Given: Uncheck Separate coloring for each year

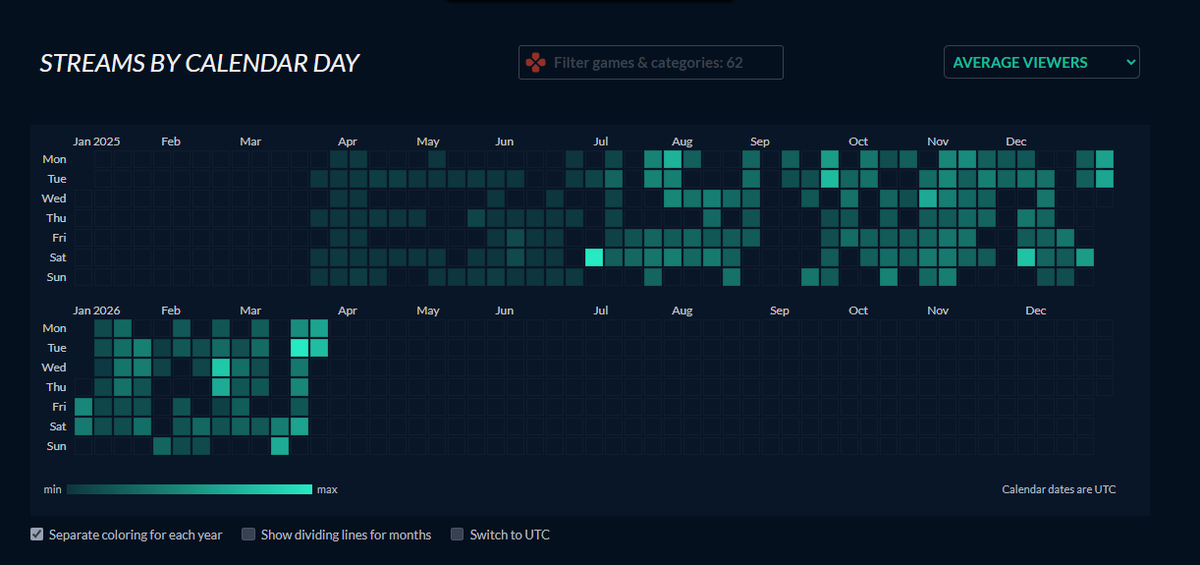Looking at the screenshot, I should click(38, 534).
